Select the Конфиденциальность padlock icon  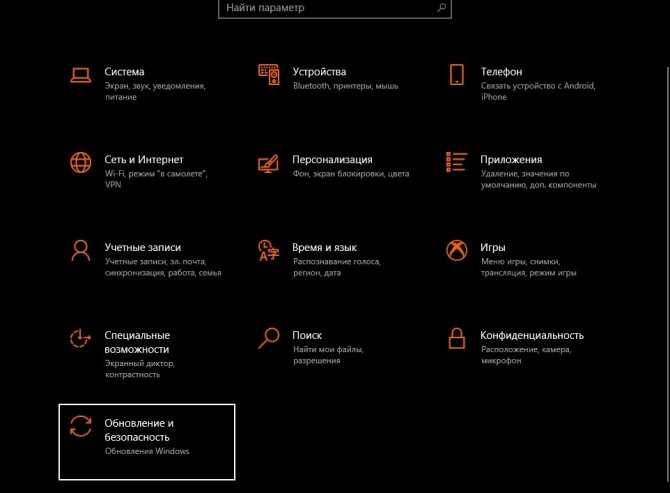(457, 338)
